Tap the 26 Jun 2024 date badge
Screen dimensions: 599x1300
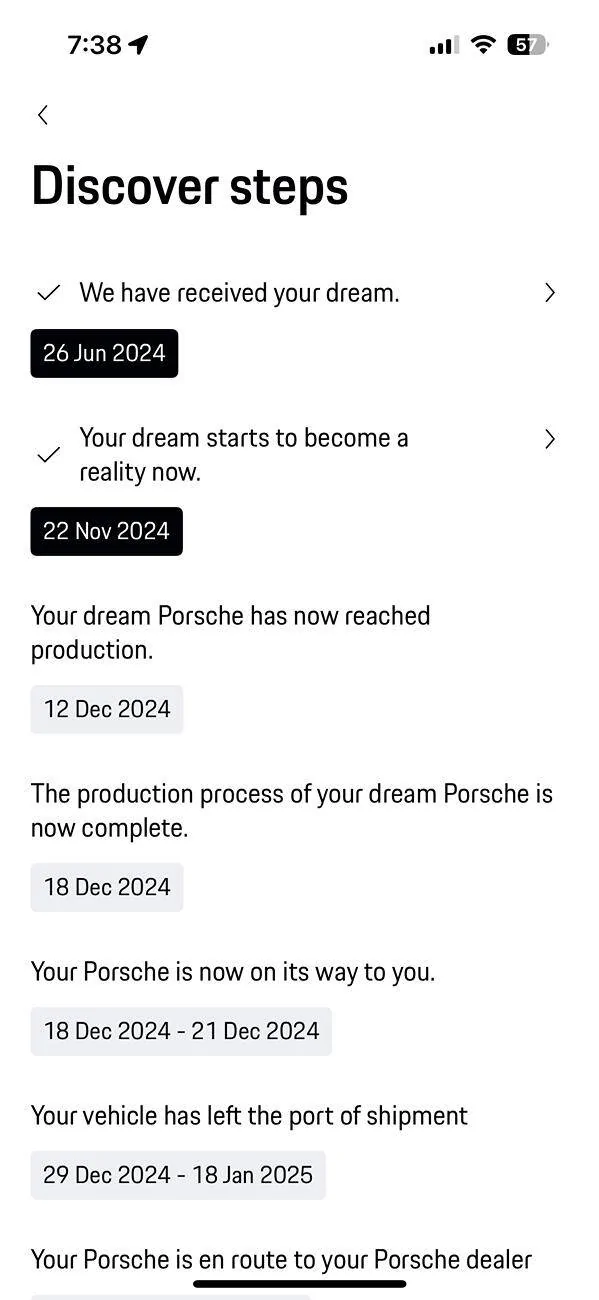coord(104,353)
